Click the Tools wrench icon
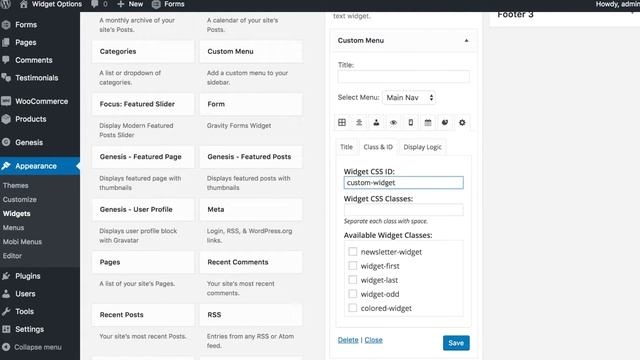This screenshot has width=640, height=360. tap(6, 311)
